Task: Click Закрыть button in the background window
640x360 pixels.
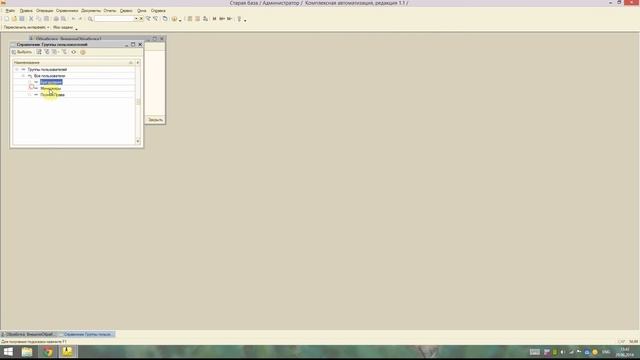Action: pos(155,120)
